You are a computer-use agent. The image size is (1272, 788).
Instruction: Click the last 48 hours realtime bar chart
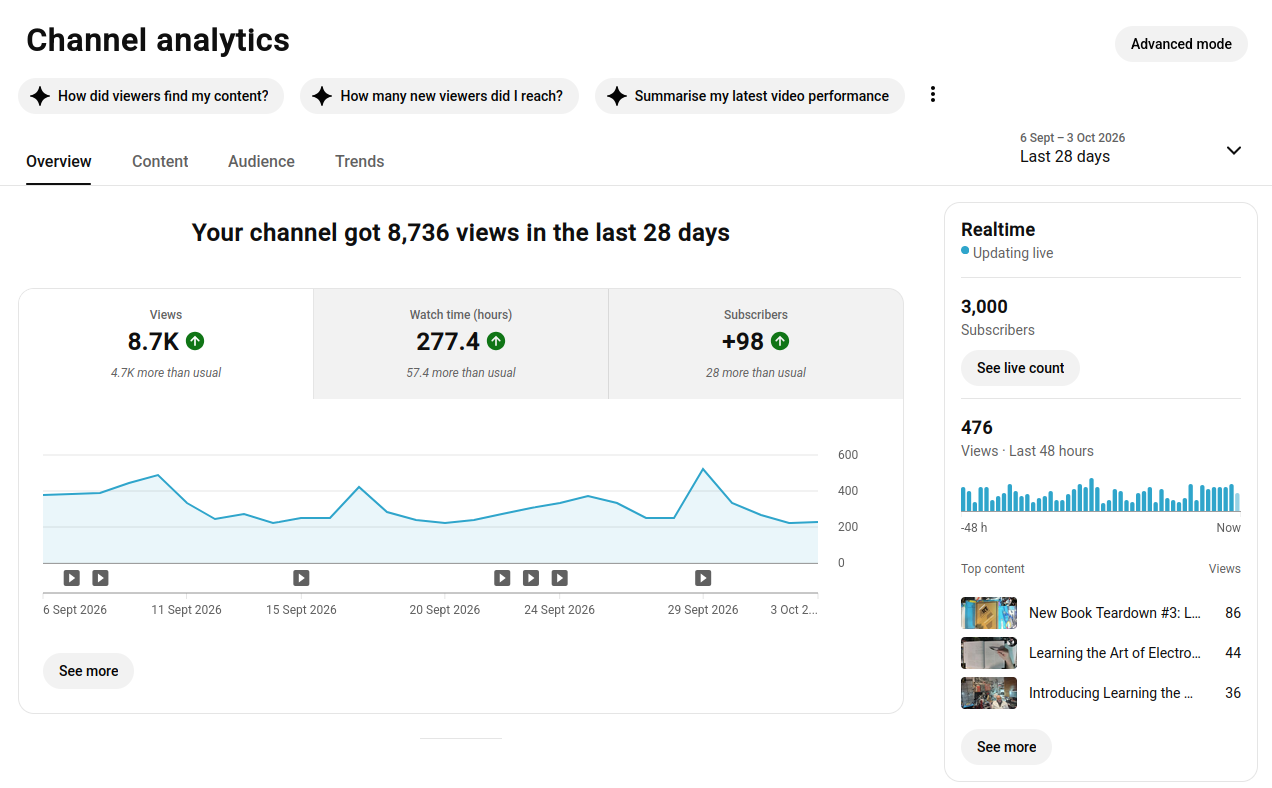1101,495
